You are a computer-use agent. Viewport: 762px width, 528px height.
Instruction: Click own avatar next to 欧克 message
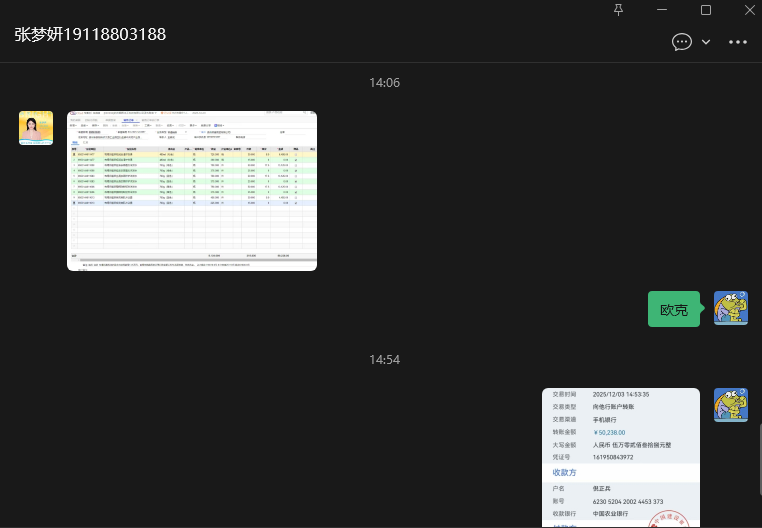[731, 309]
